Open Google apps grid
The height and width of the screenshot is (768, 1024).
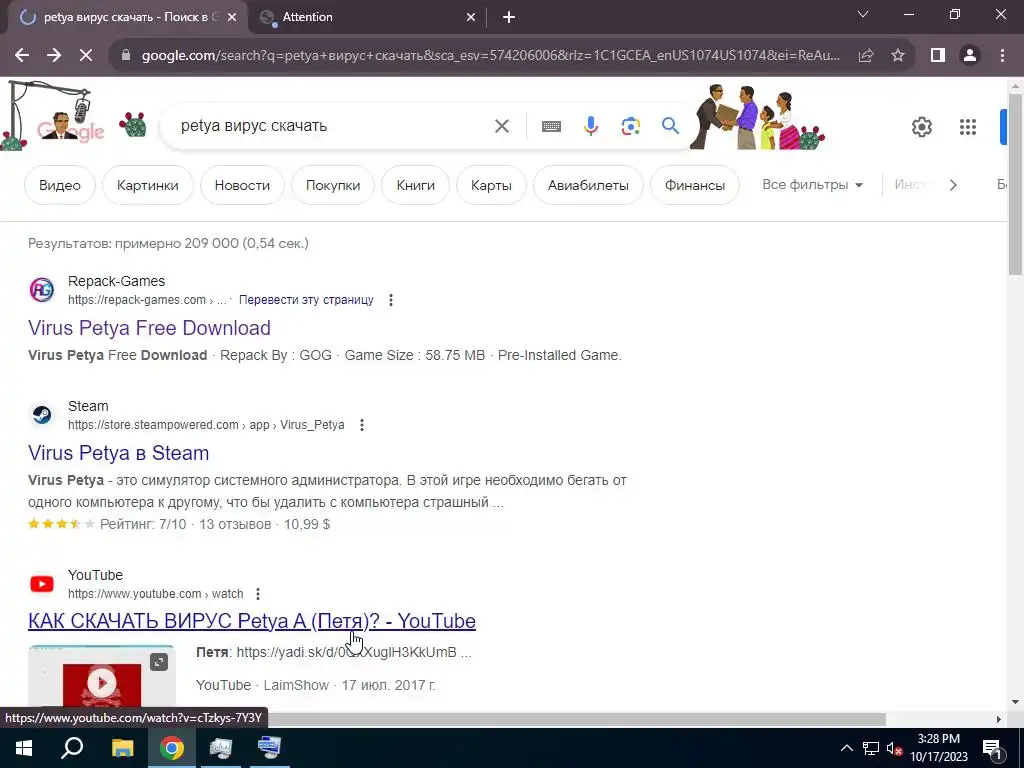[x=968, y=127]
